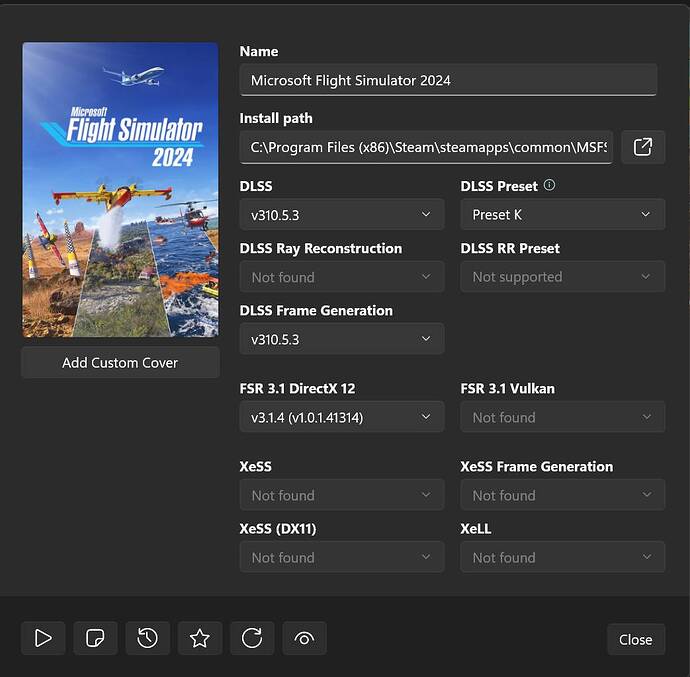The image size is (690, 677).
Task: Open the FSR 3.1 DirectX 12 dropdown
Action: (x=342, y=417)
